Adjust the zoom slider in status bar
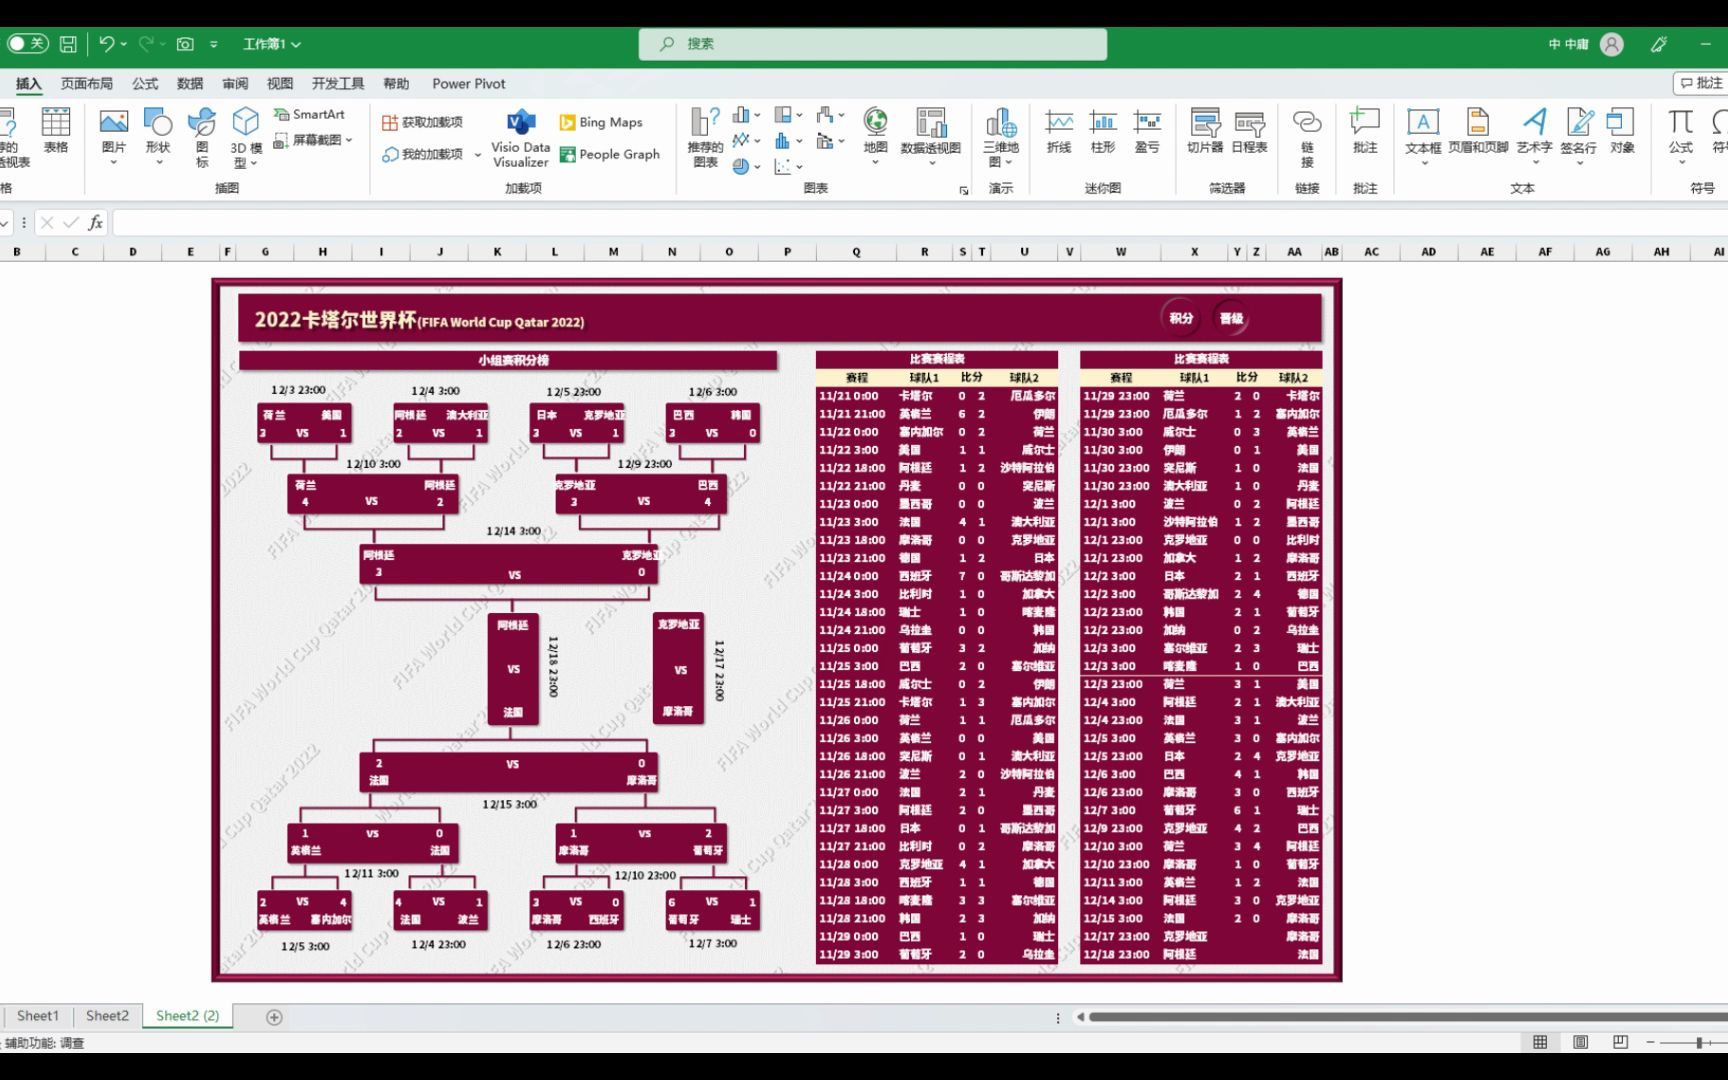1728x1080 pixels. pyautogui.click(x=1698, y=1042)
